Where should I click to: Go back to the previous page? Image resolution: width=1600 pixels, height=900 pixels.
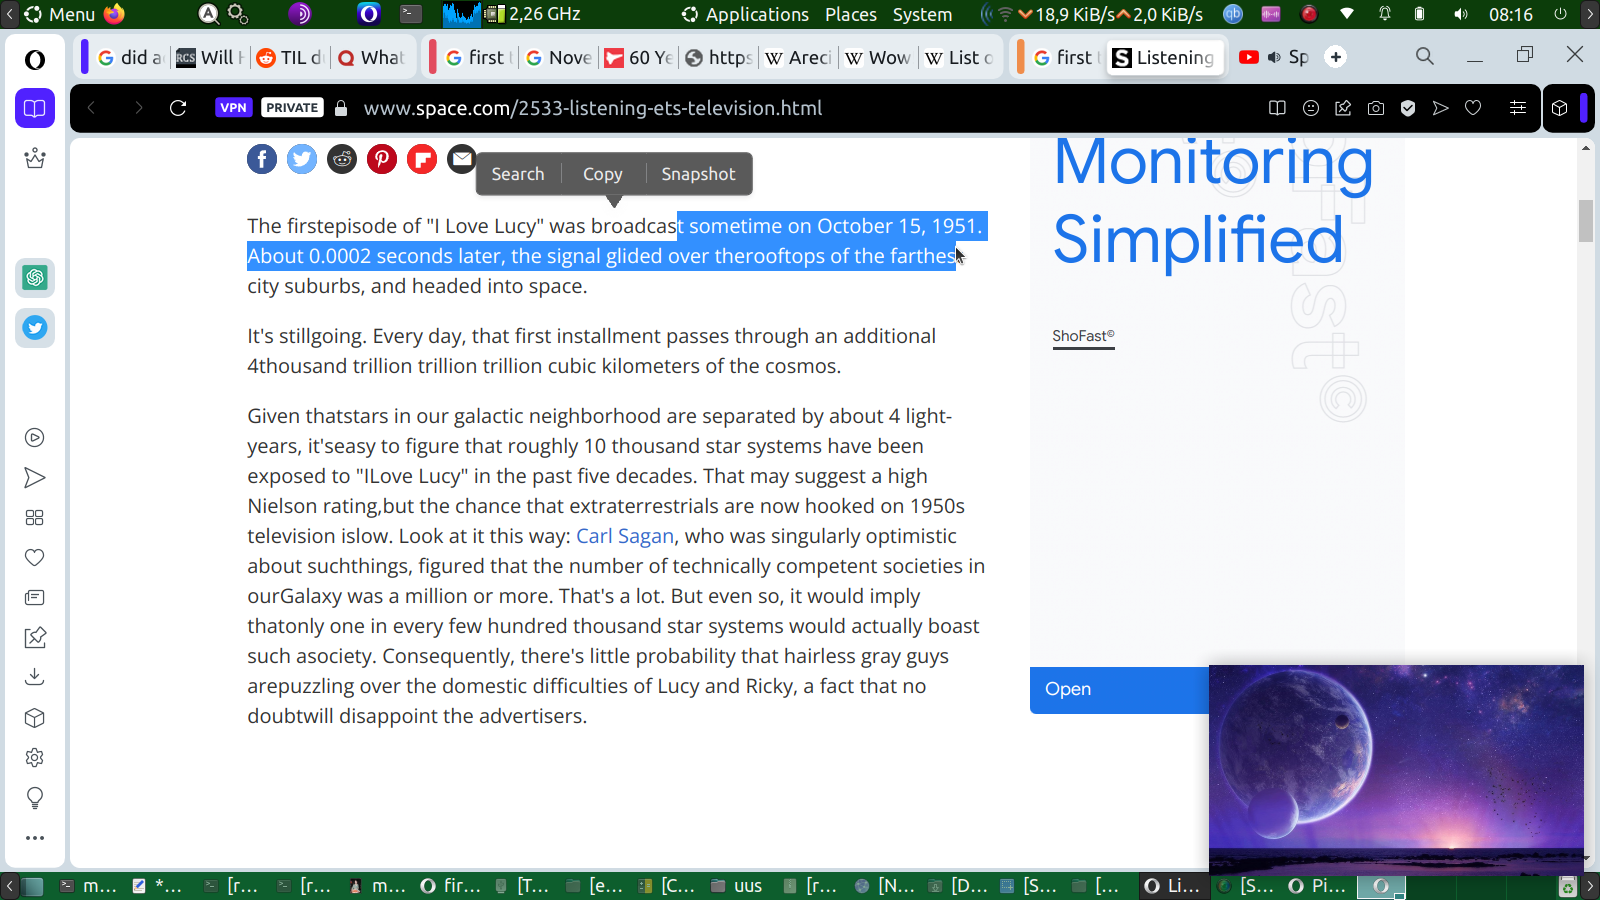[x=91, y=108]
